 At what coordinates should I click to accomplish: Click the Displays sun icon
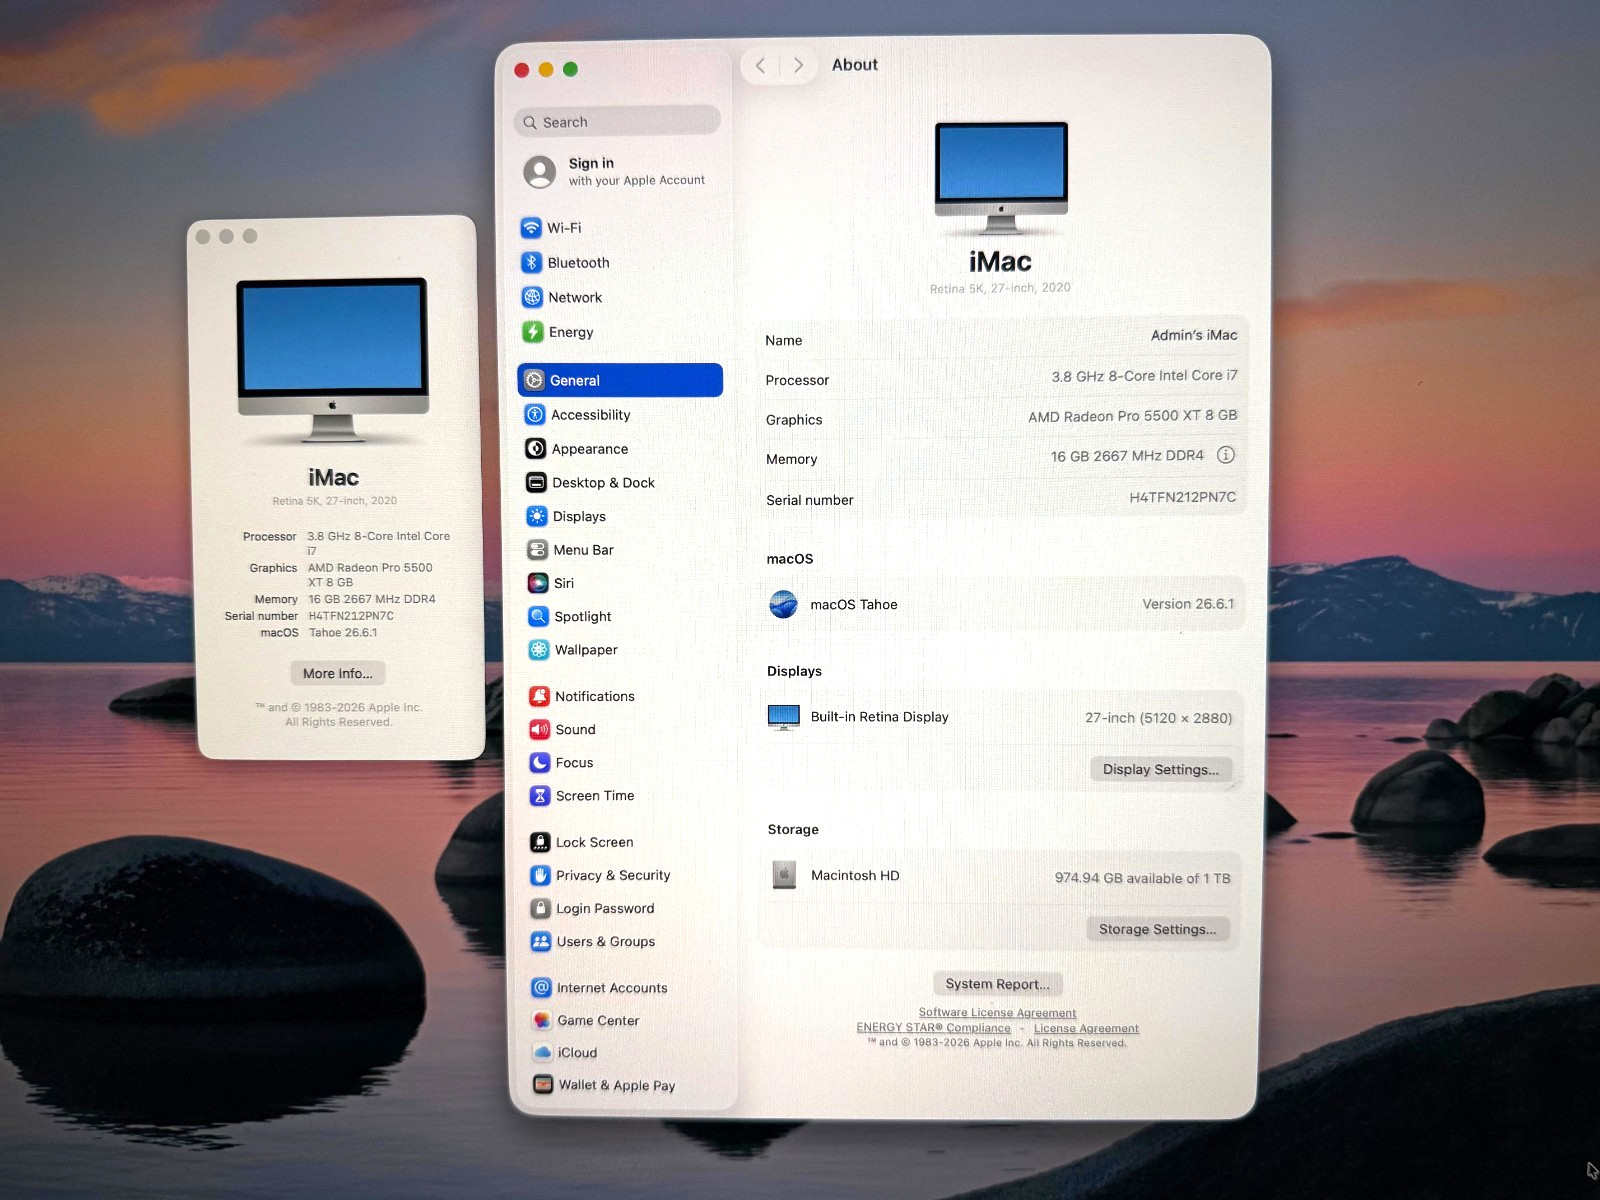(536, 516)
